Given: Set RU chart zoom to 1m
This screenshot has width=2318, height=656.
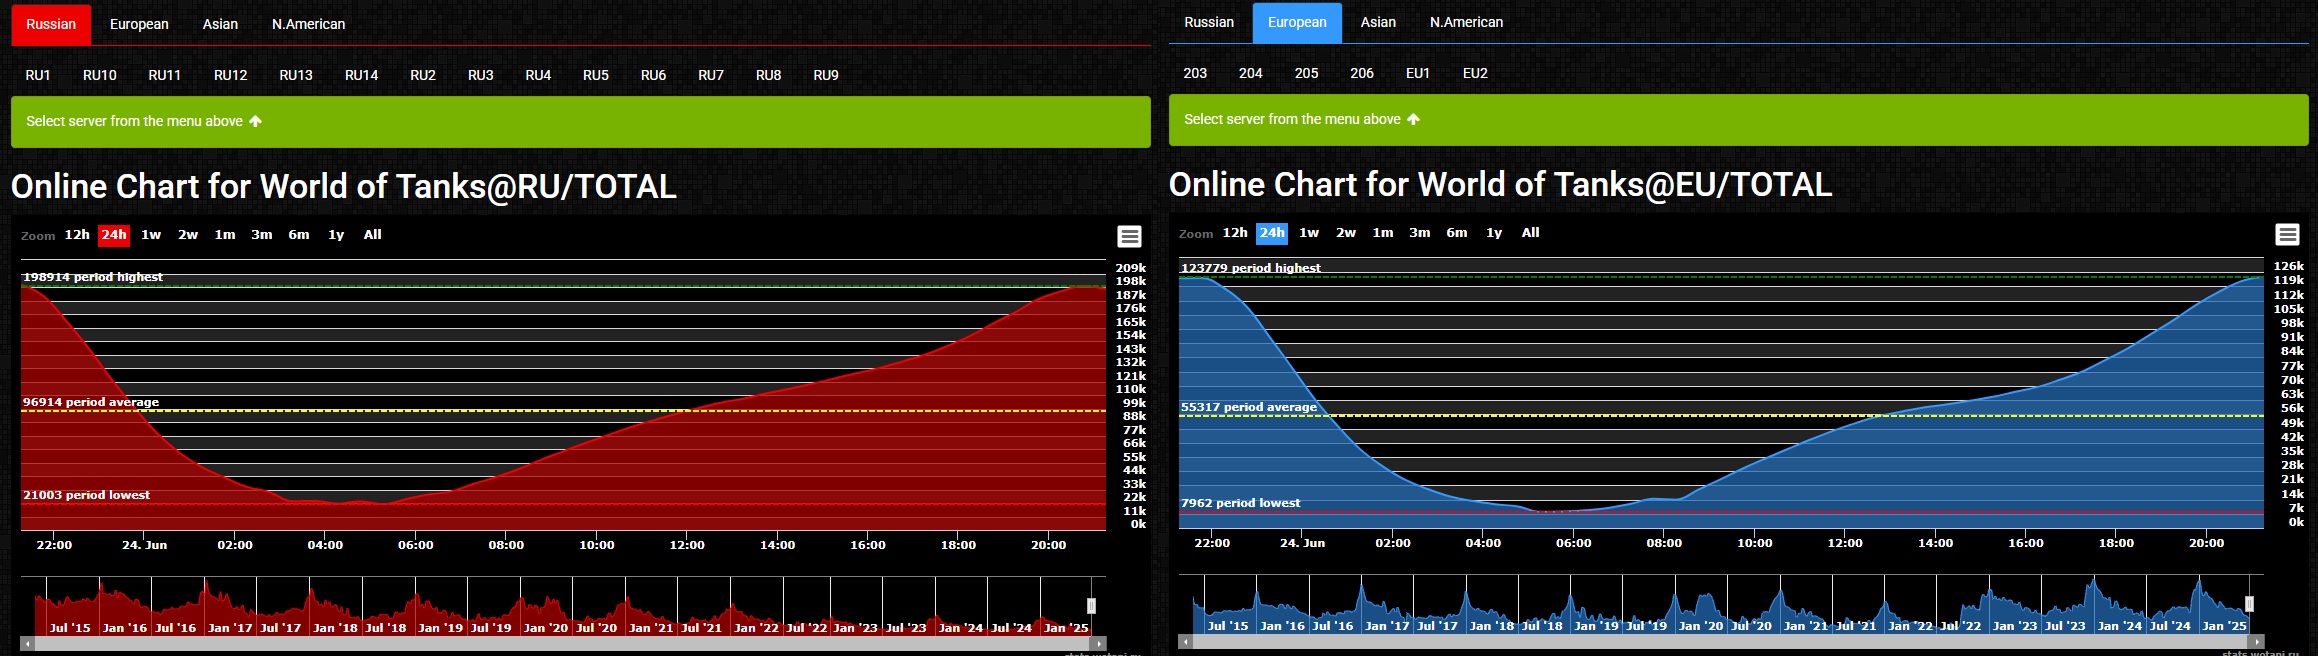Looking at the screenshot, I should (x=225, y=235).
